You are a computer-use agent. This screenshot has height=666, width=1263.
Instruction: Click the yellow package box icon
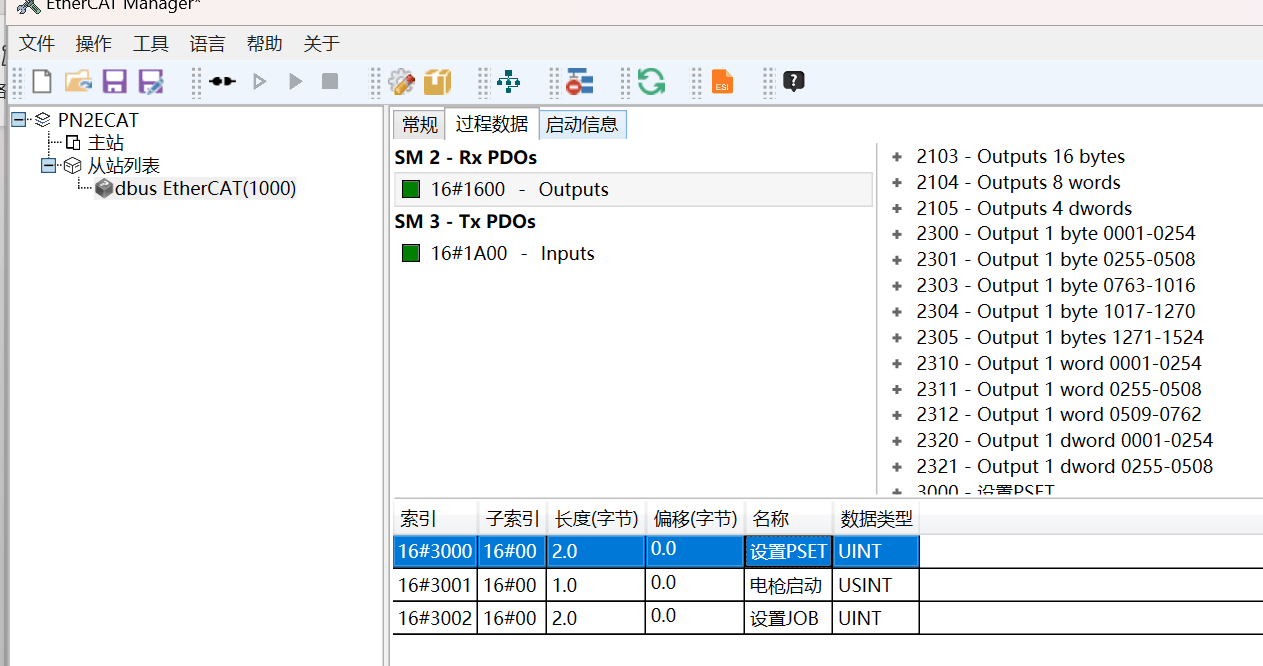pos(438,81)
